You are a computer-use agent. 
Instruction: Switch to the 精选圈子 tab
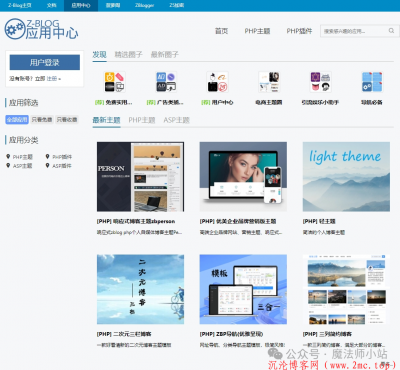pyautogui.click(x=128, y=54)
